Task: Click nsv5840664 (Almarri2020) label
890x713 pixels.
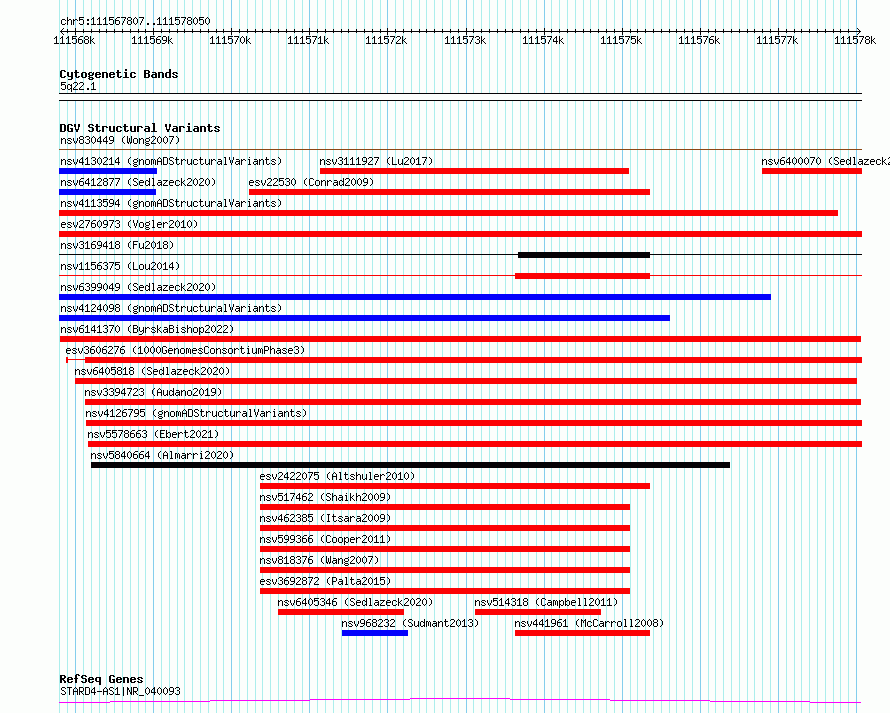Action: (162, 455)
